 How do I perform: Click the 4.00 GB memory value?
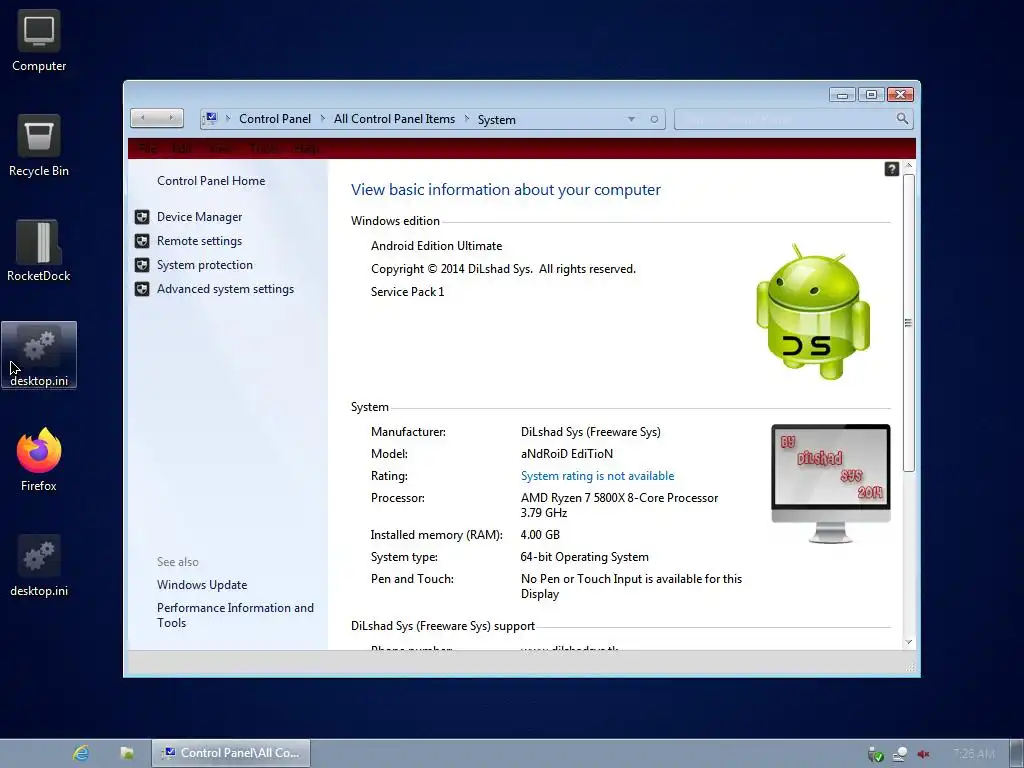(540, 535)
